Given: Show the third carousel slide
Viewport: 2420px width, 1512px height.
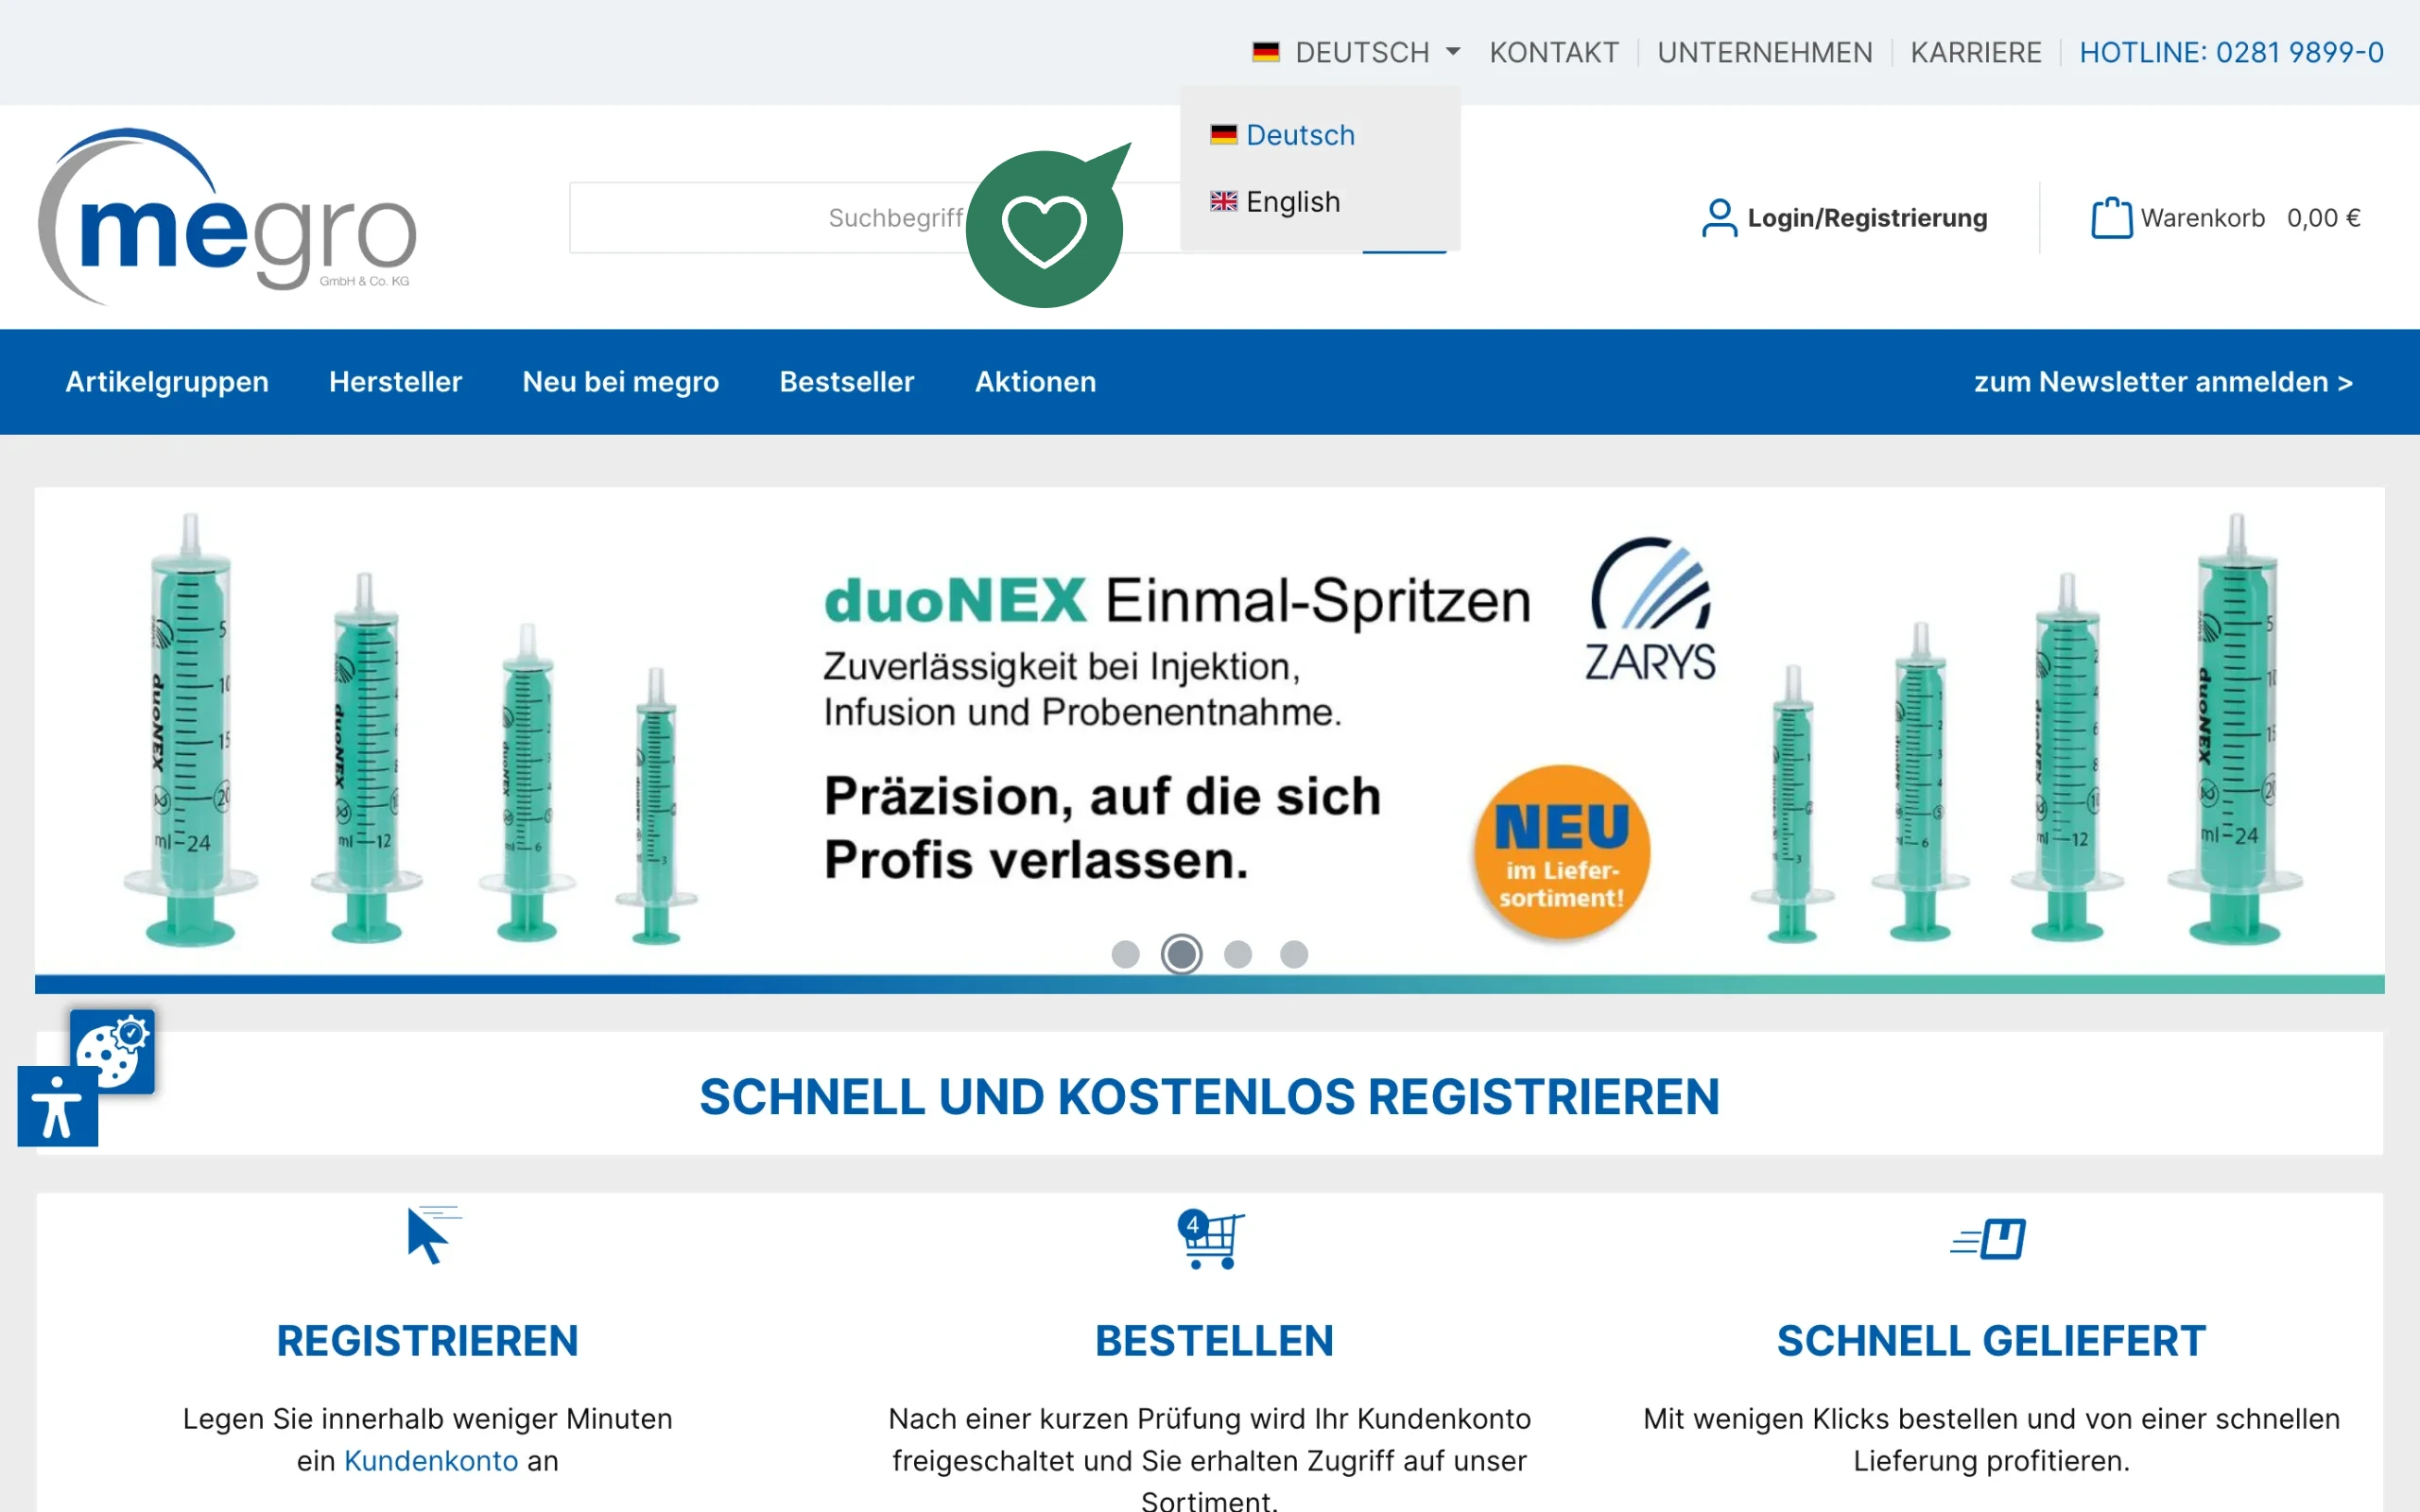Looking at the screenshot, I should [x=1238, y=954].
